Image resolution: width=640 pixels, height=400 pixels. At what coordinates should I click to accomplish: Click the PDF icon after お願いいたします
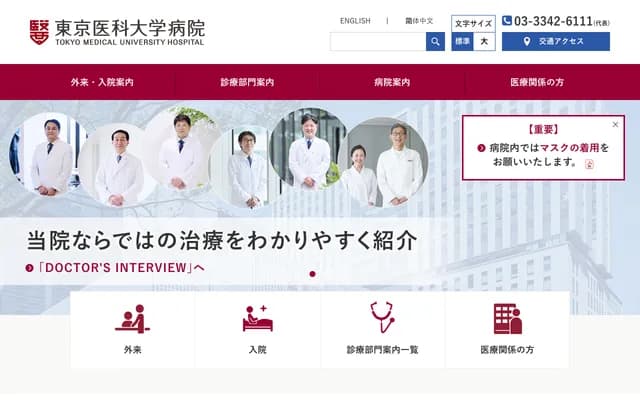click(589, 164)
